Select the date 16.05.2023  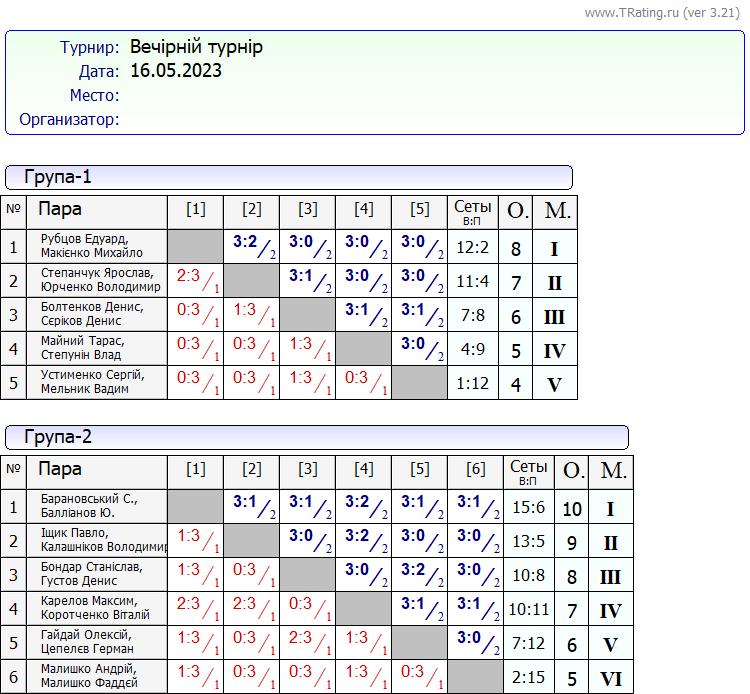[x=176, y=71]
